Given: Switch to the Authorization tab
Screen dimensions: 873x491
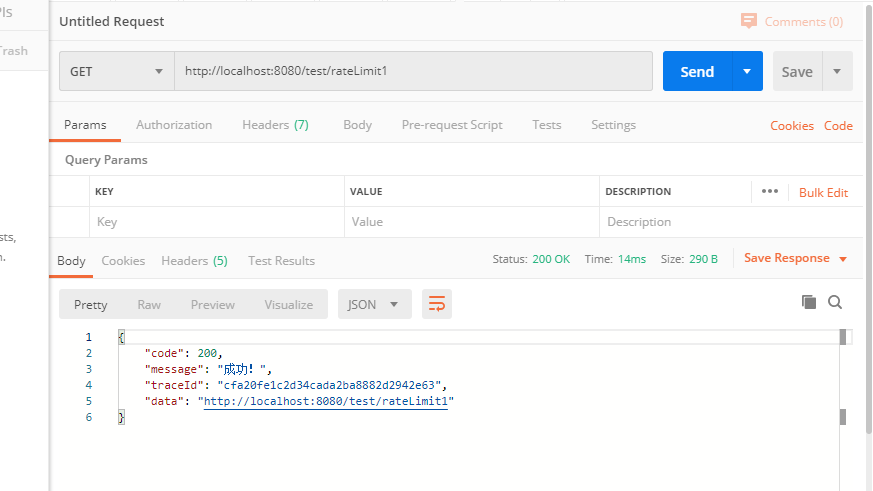Looking at the screenshot, I should pos(174,125).
